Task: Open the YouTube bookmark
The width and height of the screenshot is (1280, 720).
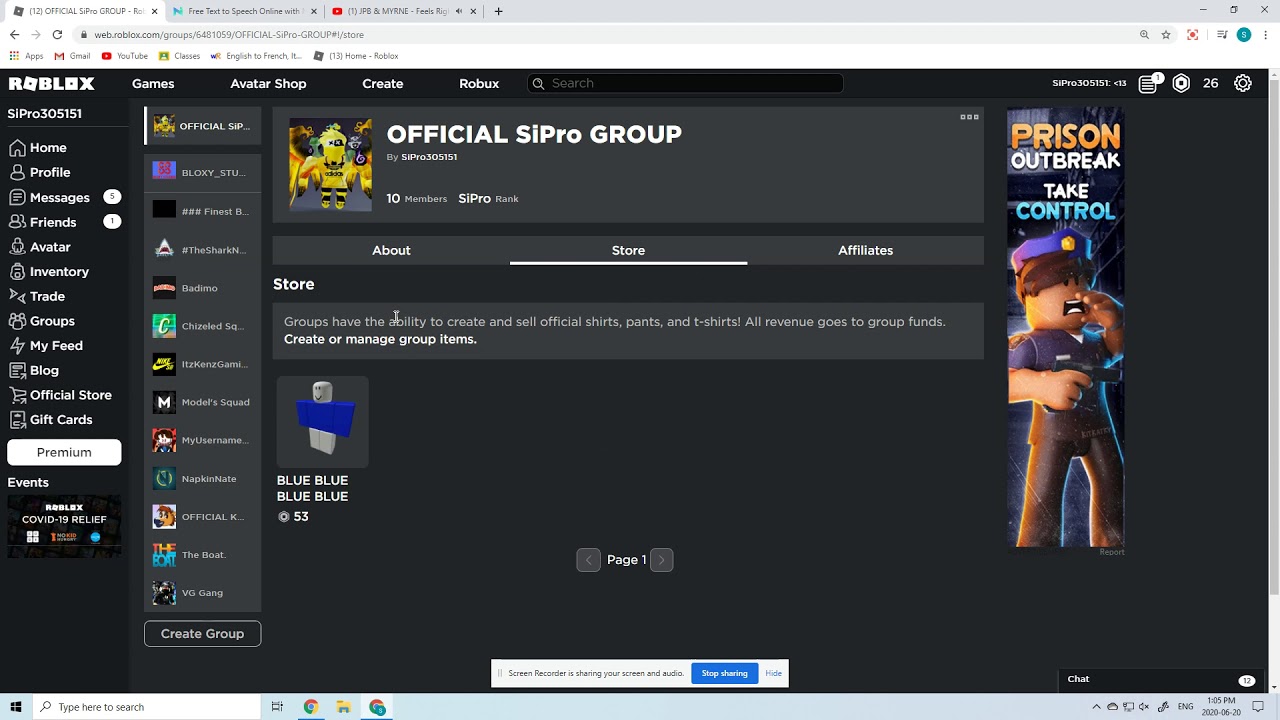Action: [x=125, y=56]
